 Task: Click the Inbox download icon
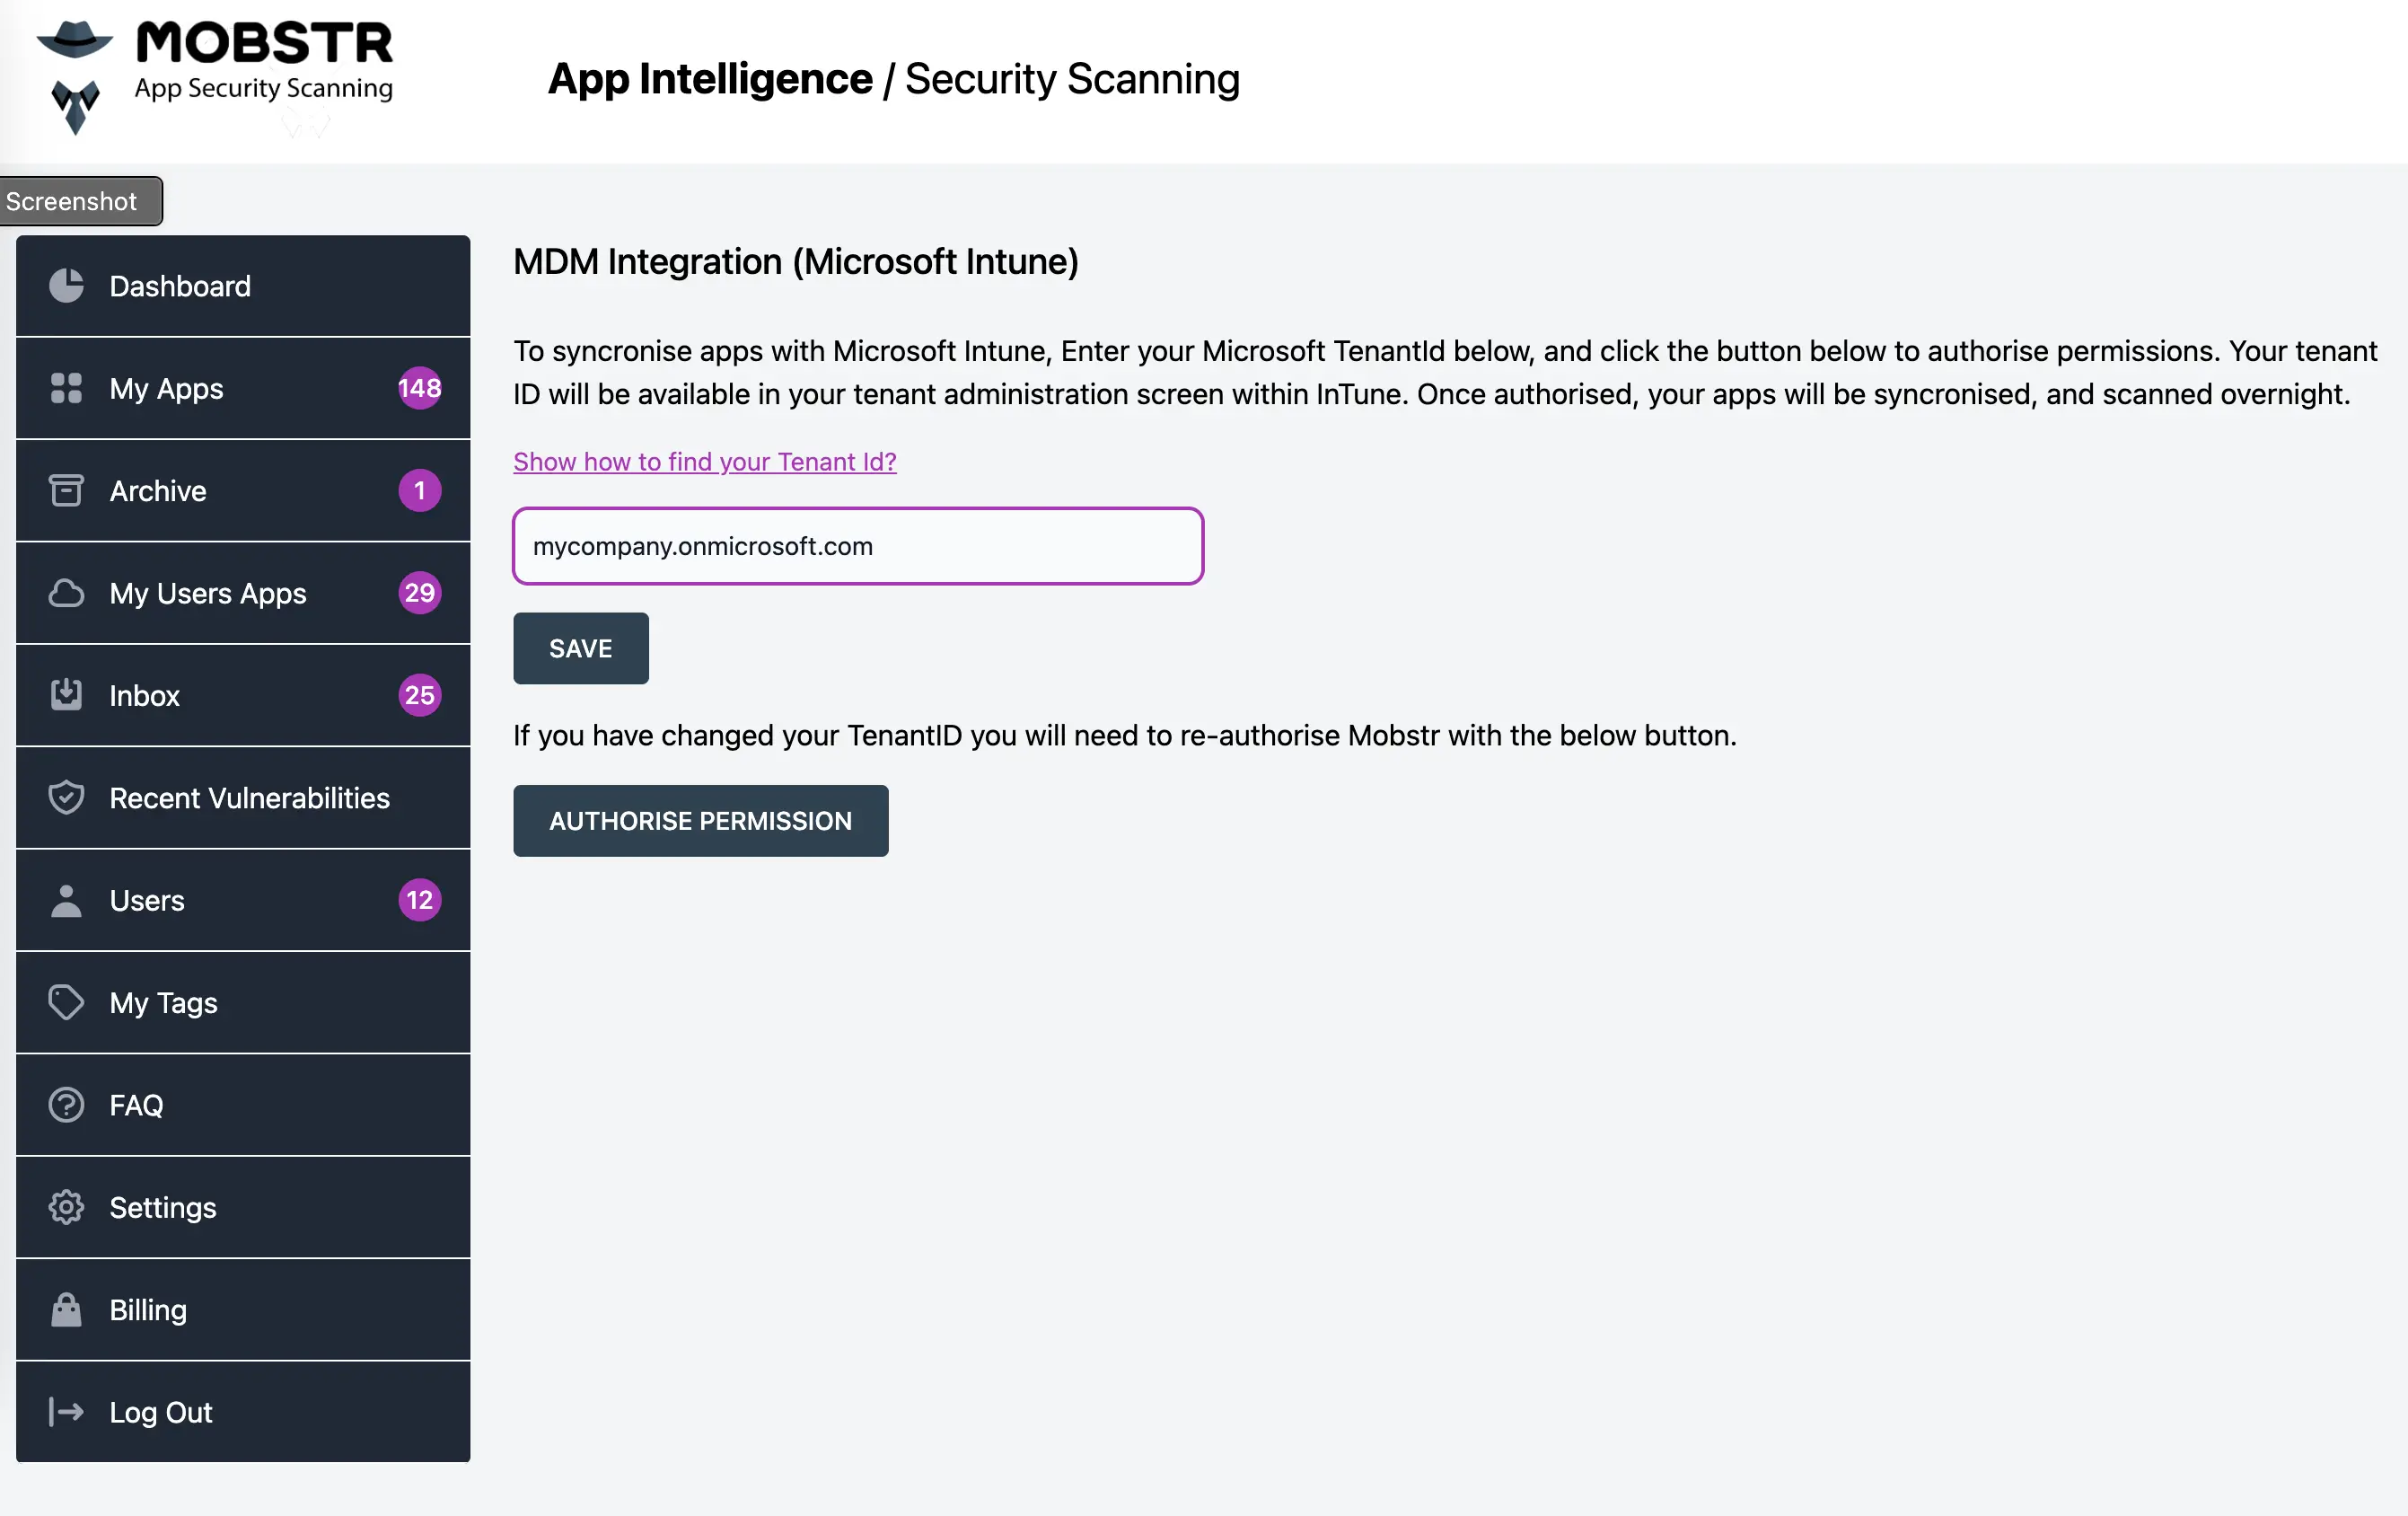coord(66,695)
